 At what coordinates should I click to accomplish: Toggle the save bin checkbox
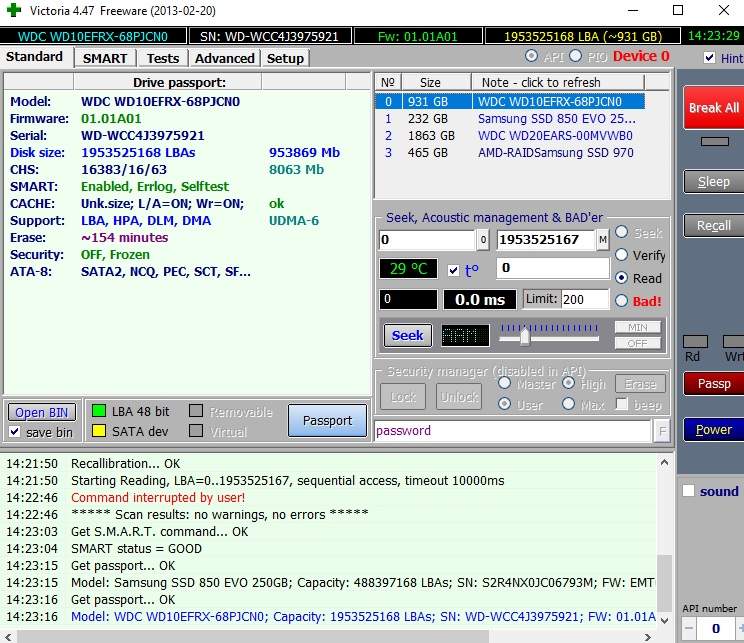coord(15,431)
